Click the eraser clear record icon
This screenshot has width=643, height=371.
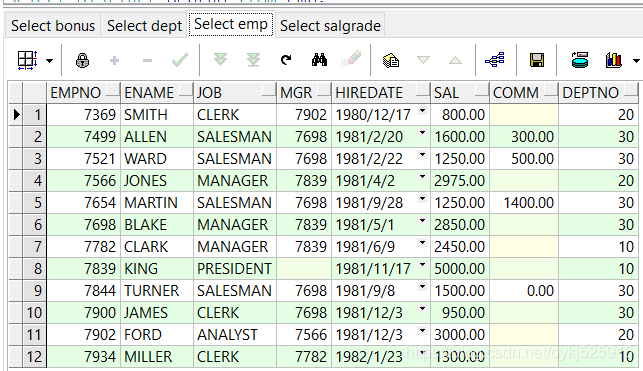pyautogui.click(x=351, y=60)
